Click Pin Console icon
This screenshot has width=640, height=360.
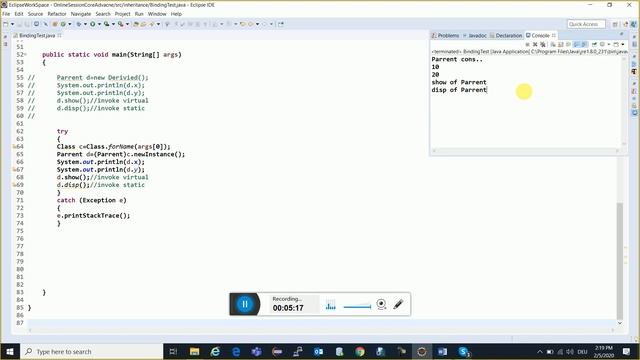coord(594,44)
